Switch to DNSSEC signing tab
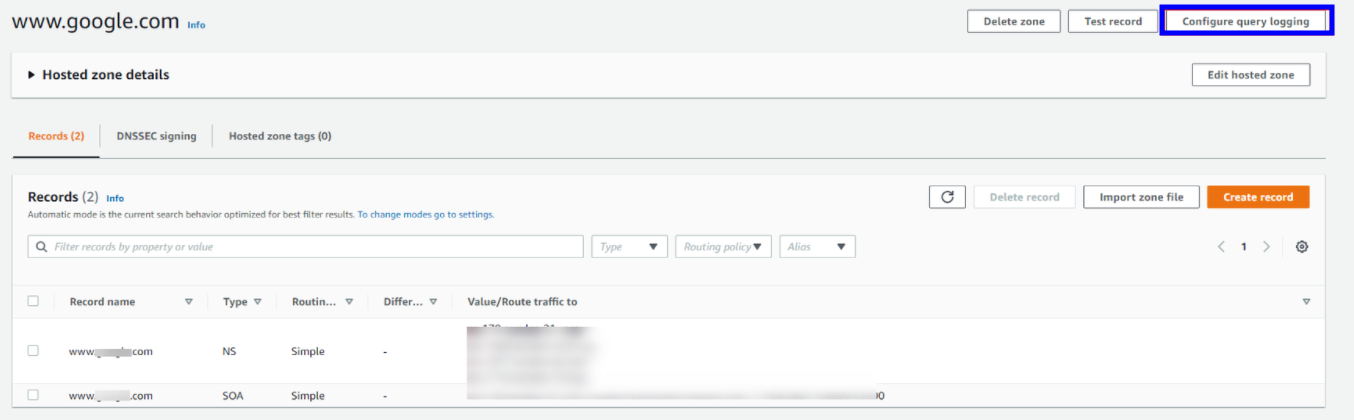 click(x=156, y=136)
